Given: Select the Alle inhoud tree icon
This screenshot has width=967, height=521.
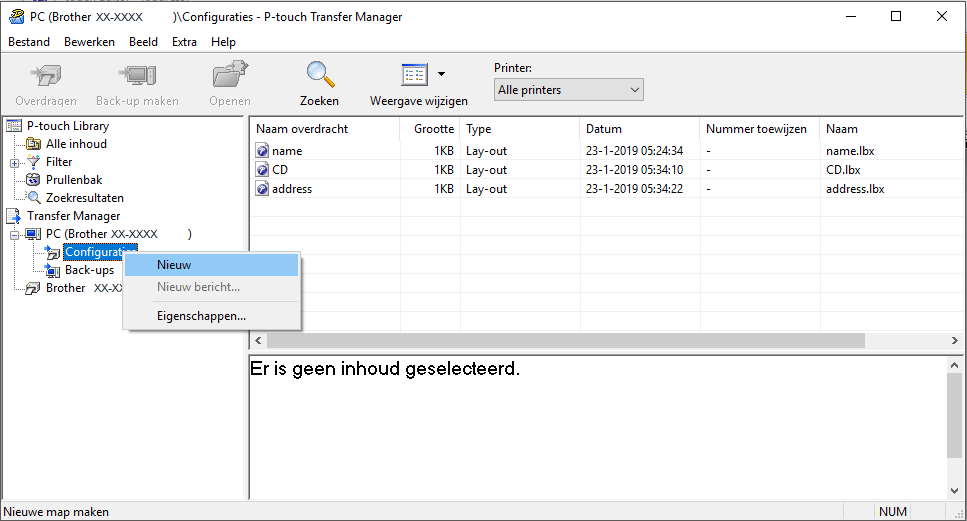Looking at the screenshot, I should (33, 144).
